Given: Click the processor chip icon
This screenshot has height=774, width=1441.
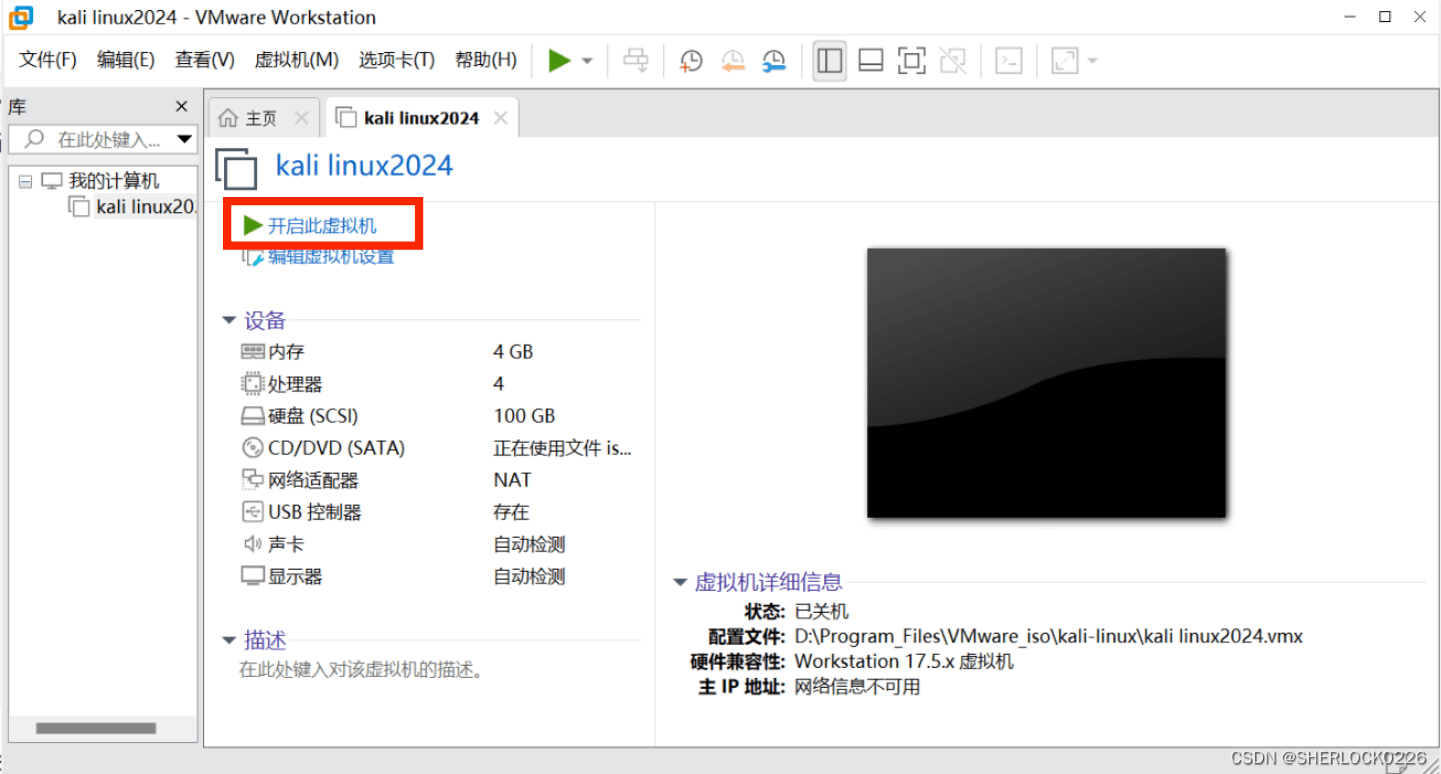Looking at the screenshot, I should point(252,384).
